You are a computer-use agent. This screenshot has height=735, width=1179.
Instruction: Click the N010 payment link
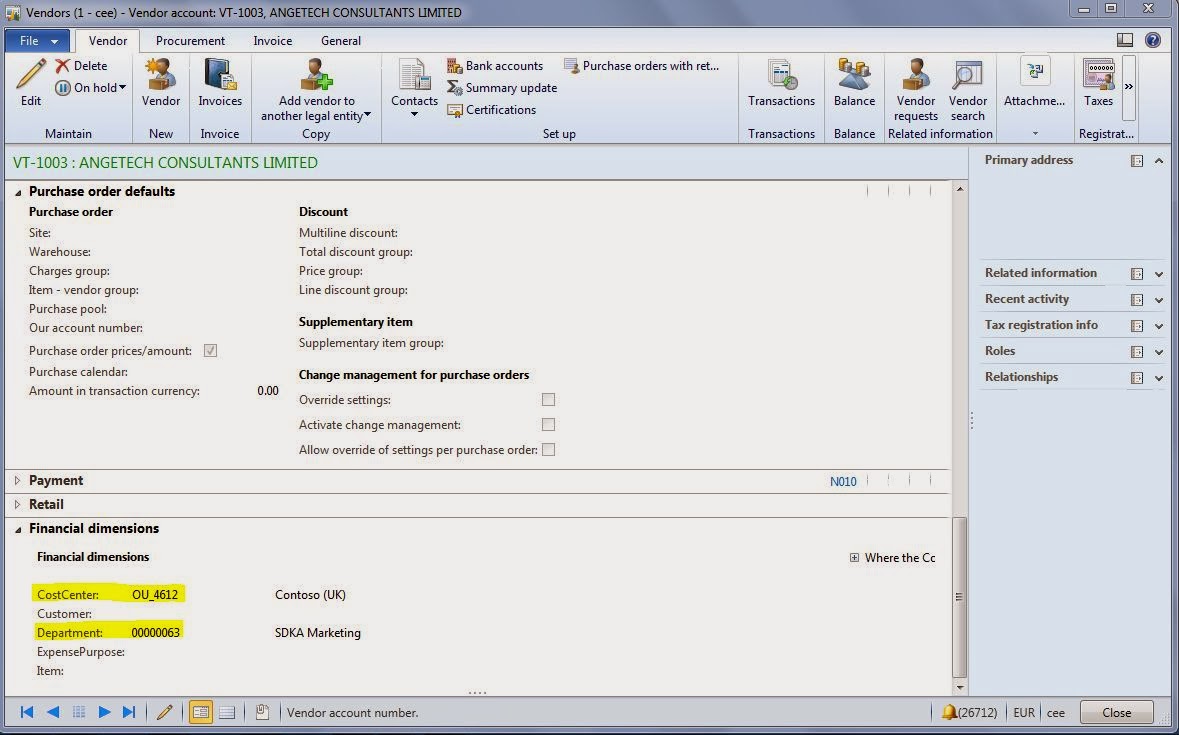tap(843, 481)
